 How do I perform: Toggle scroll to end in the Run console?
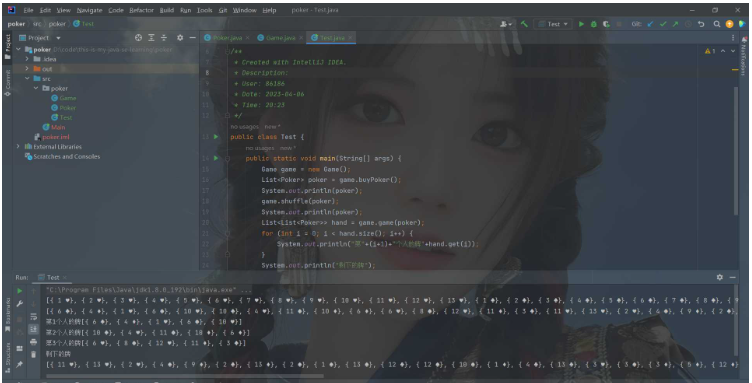click(34, 329)
